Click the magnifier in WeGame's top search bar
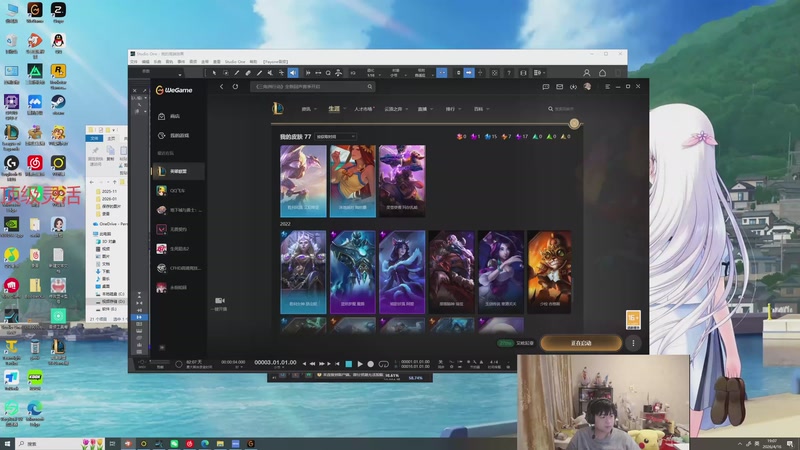Image resolution: width=800 pixels, height=450 pixels. [x=370, y=87]
